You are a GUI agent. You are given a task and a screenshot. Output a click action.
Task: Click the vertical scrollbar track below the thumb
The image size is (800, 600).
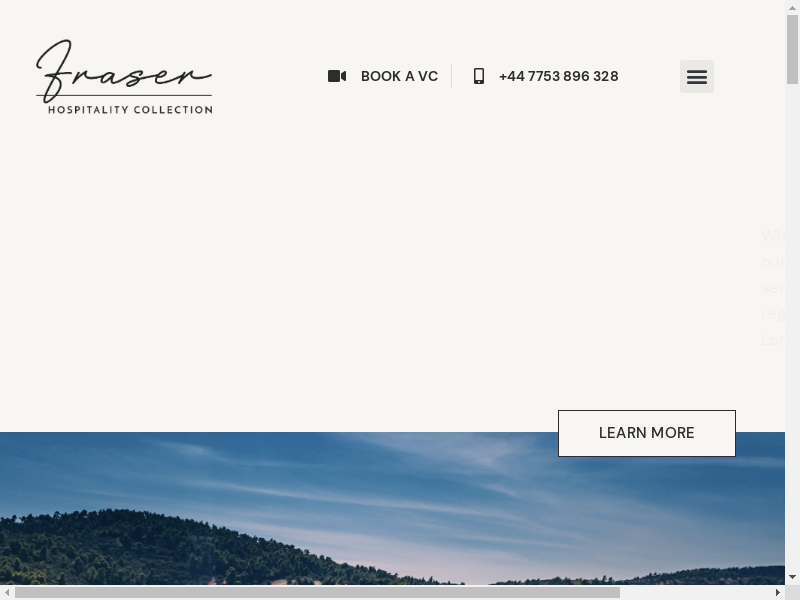(792, 327)
